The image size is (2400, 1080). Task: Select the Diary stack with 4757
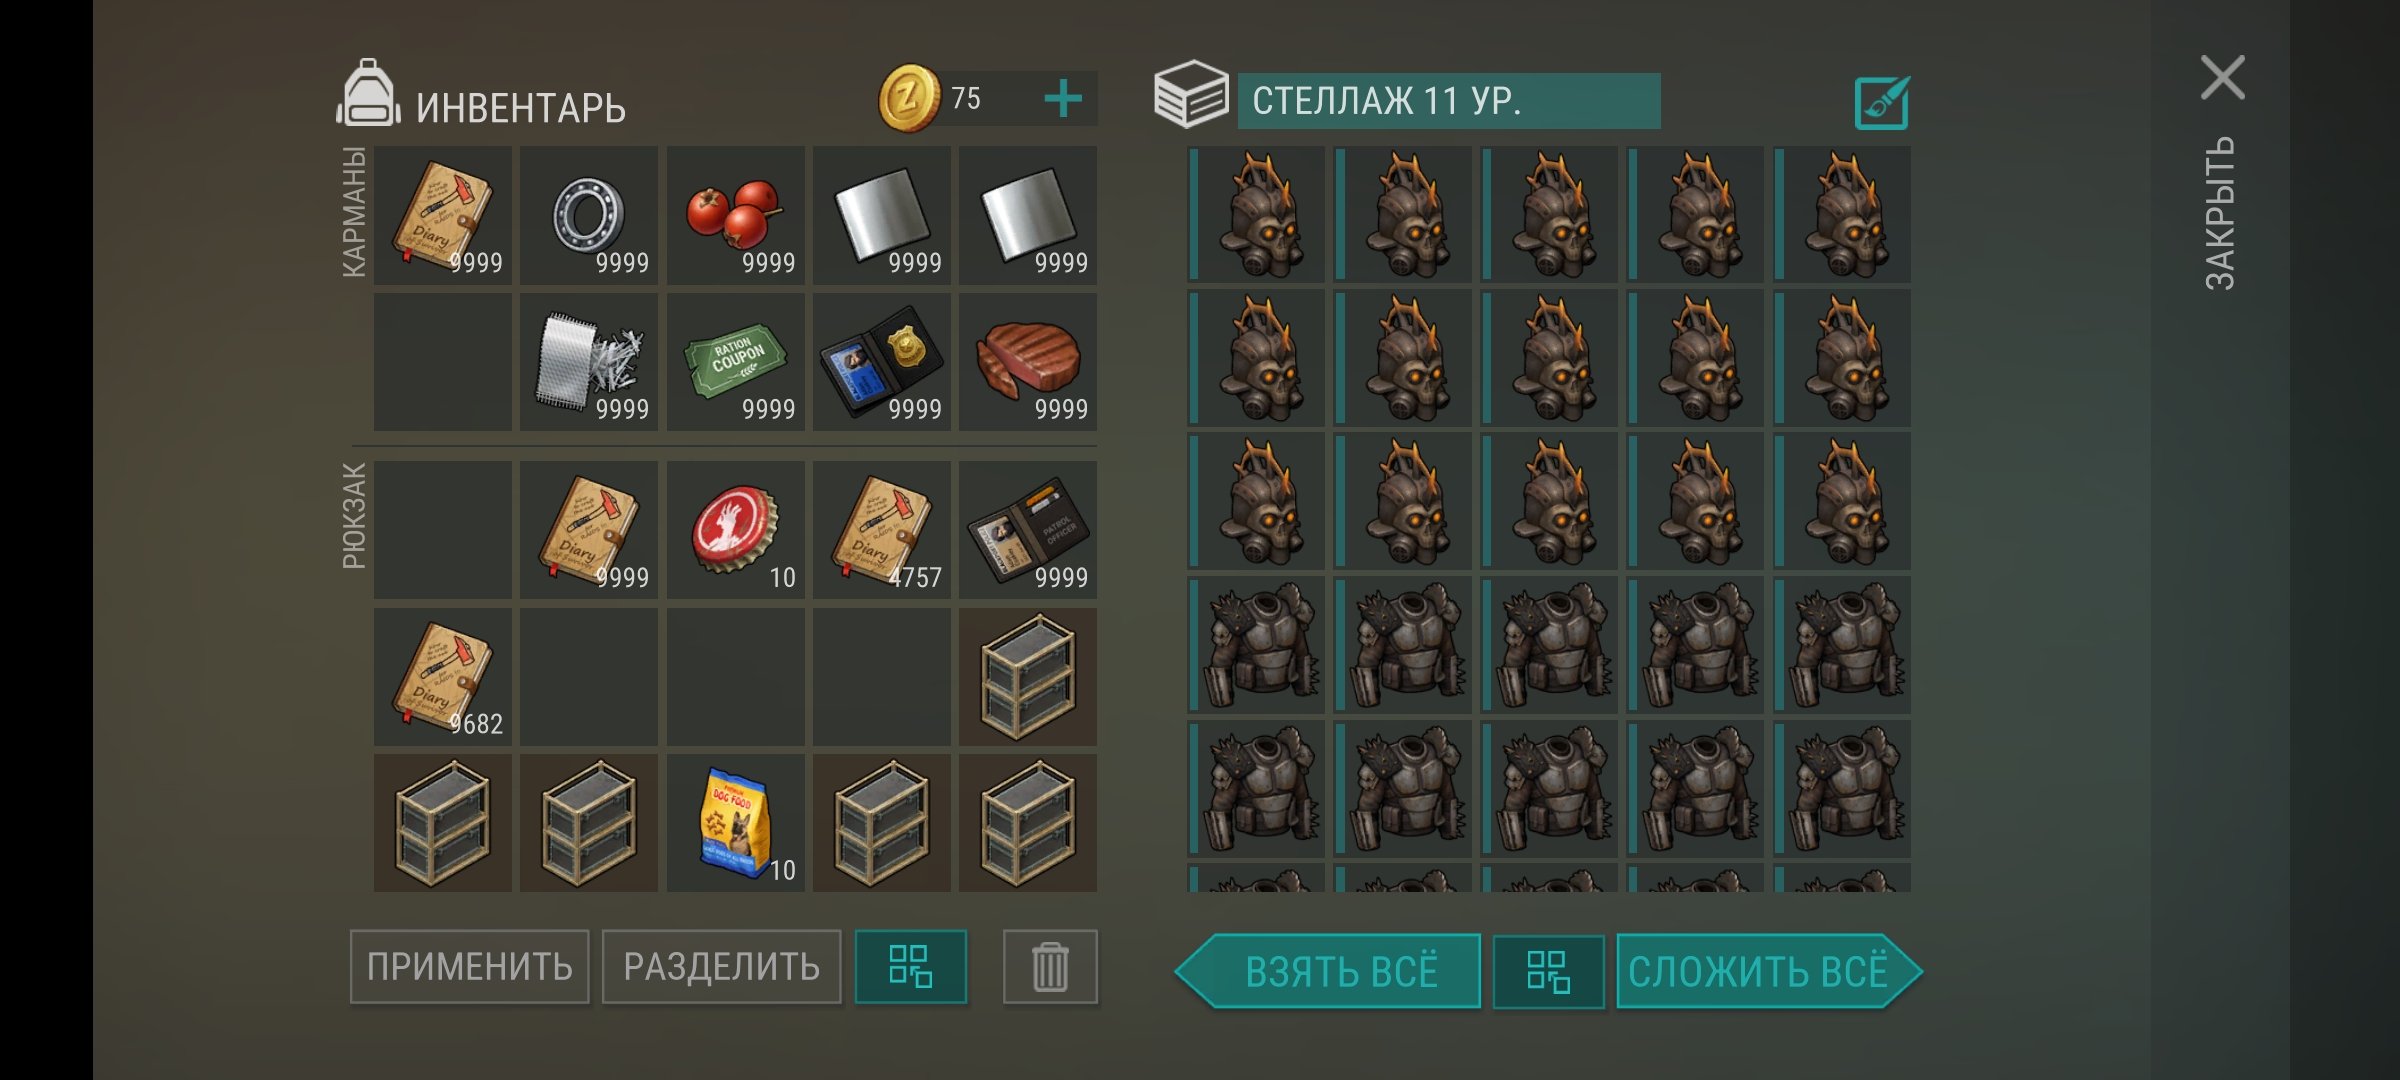[x=881, y=530]
